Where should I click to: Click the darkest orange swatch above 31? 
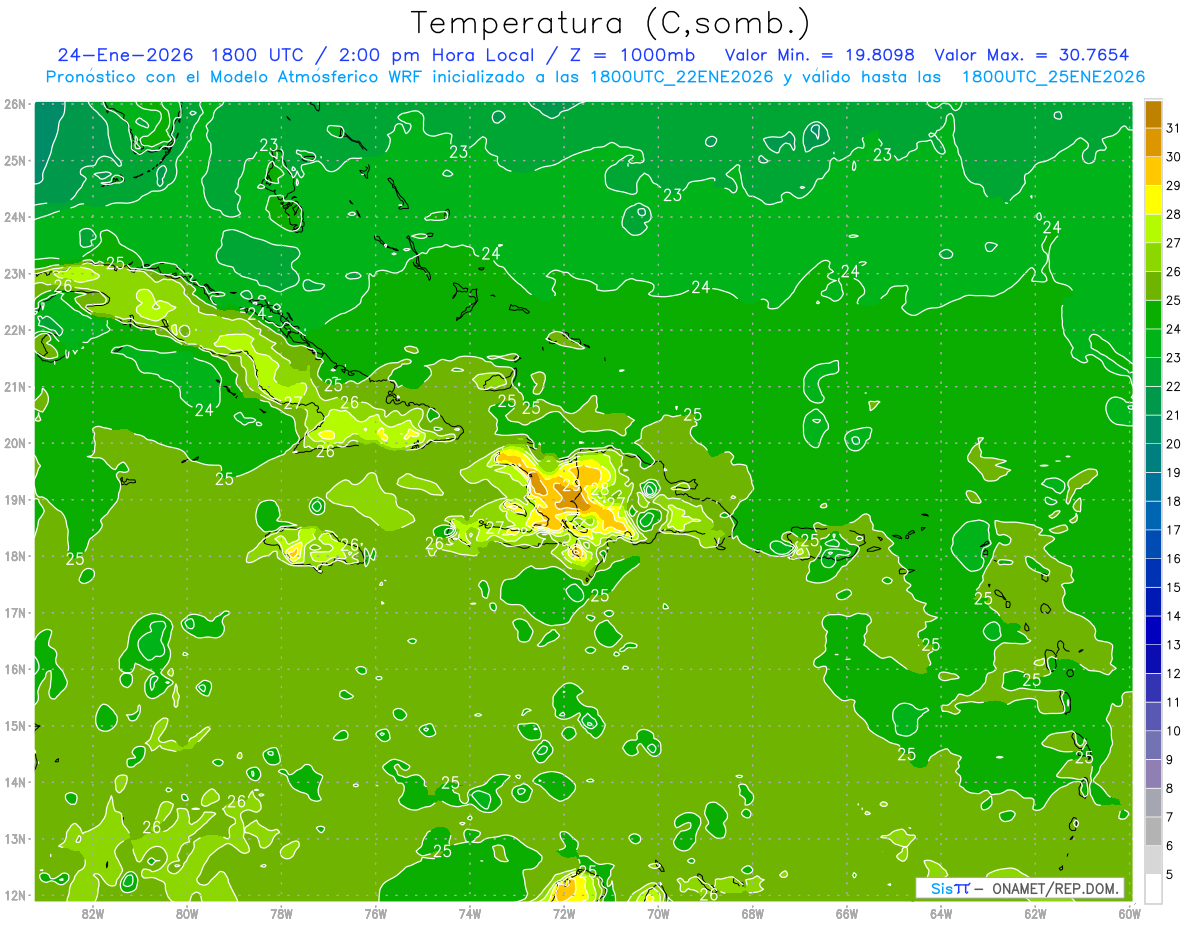(1153, 114)
